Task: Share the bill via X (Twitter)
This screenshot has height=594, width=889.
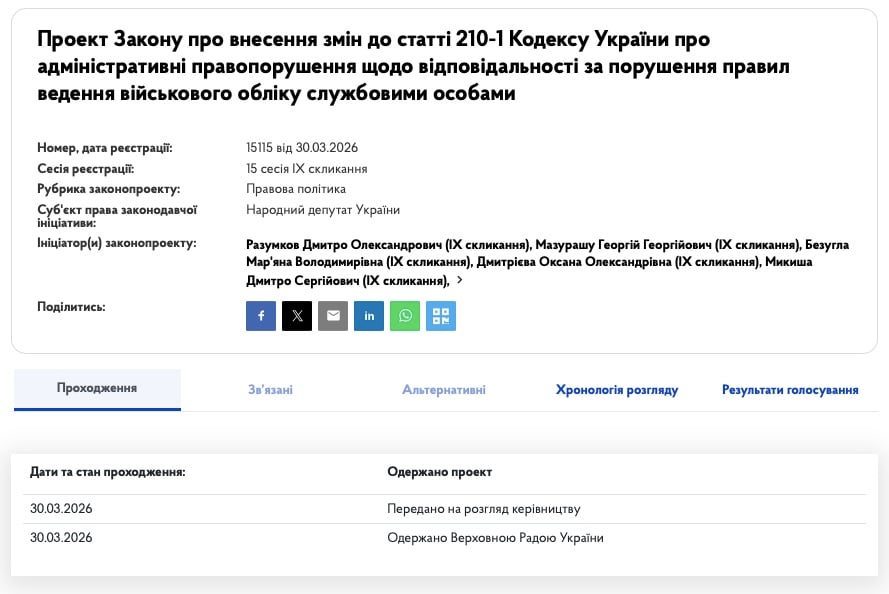Action: [x=297, y=316]
